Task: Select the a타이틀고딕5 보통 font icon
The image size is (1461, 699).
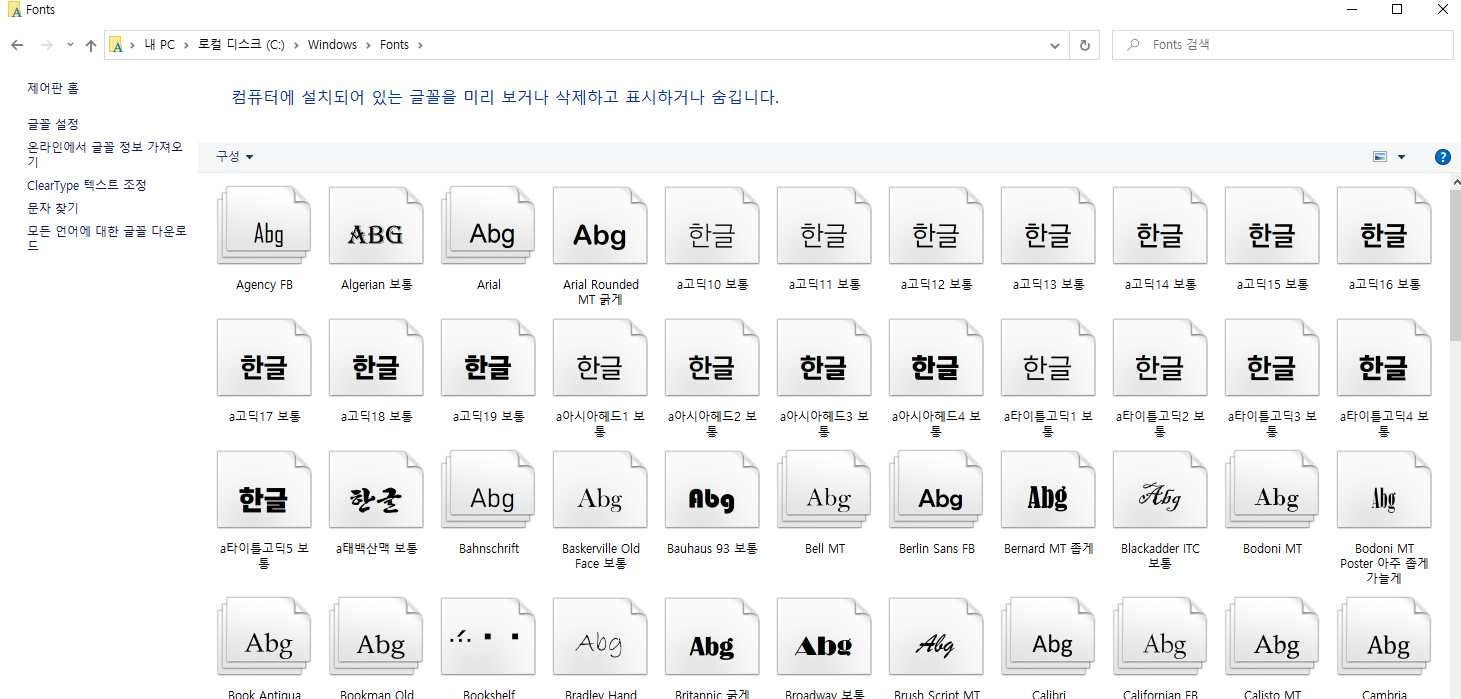Action: click(x=264, y=490)
